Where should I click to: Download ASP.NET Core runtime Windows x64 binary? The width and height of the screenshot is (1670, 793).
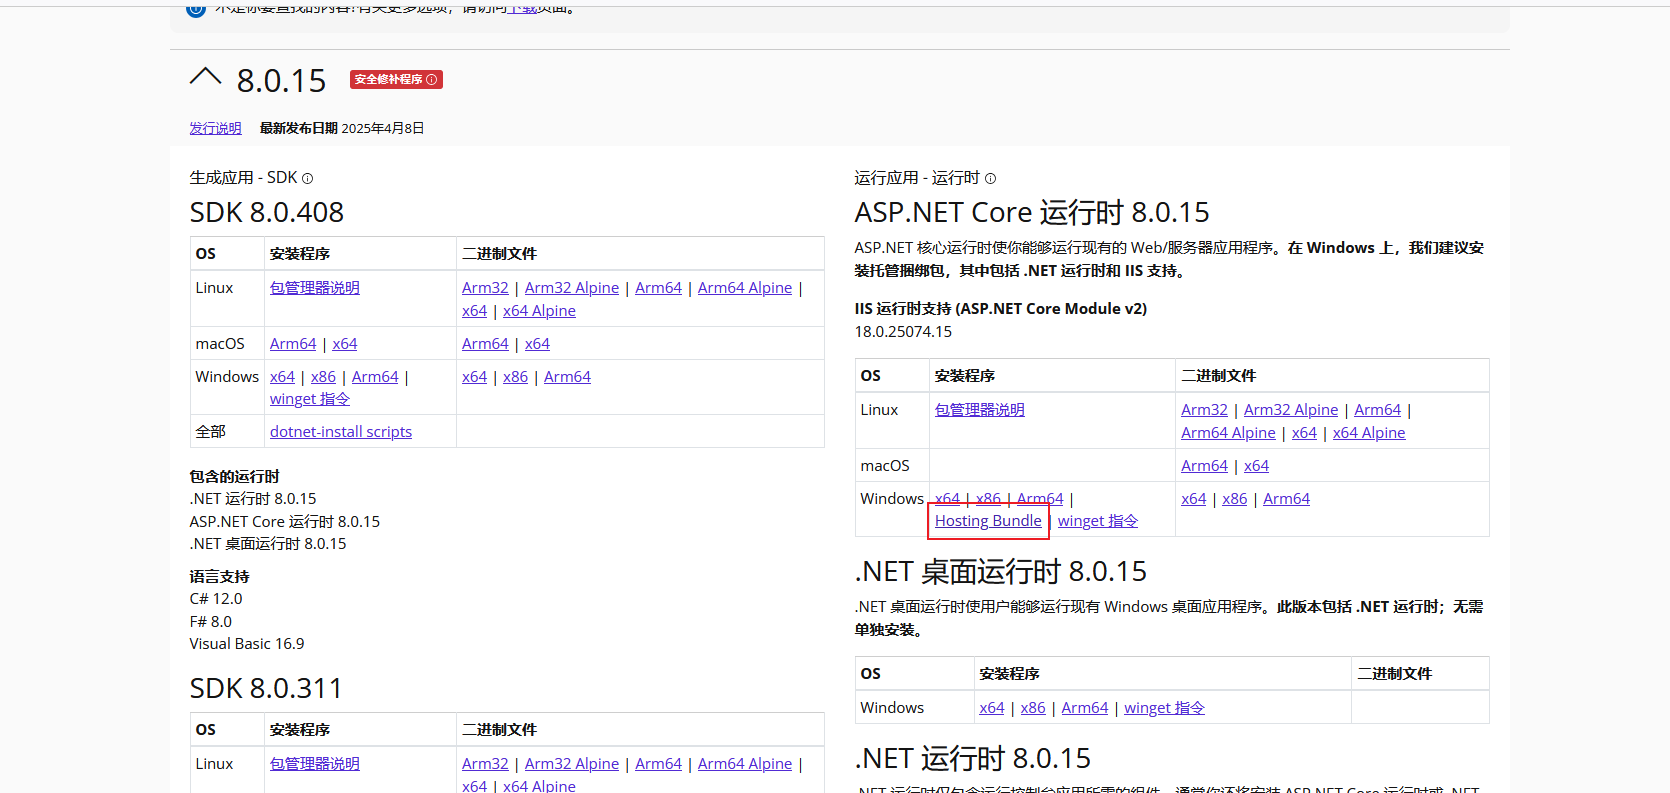[1193, 499]
